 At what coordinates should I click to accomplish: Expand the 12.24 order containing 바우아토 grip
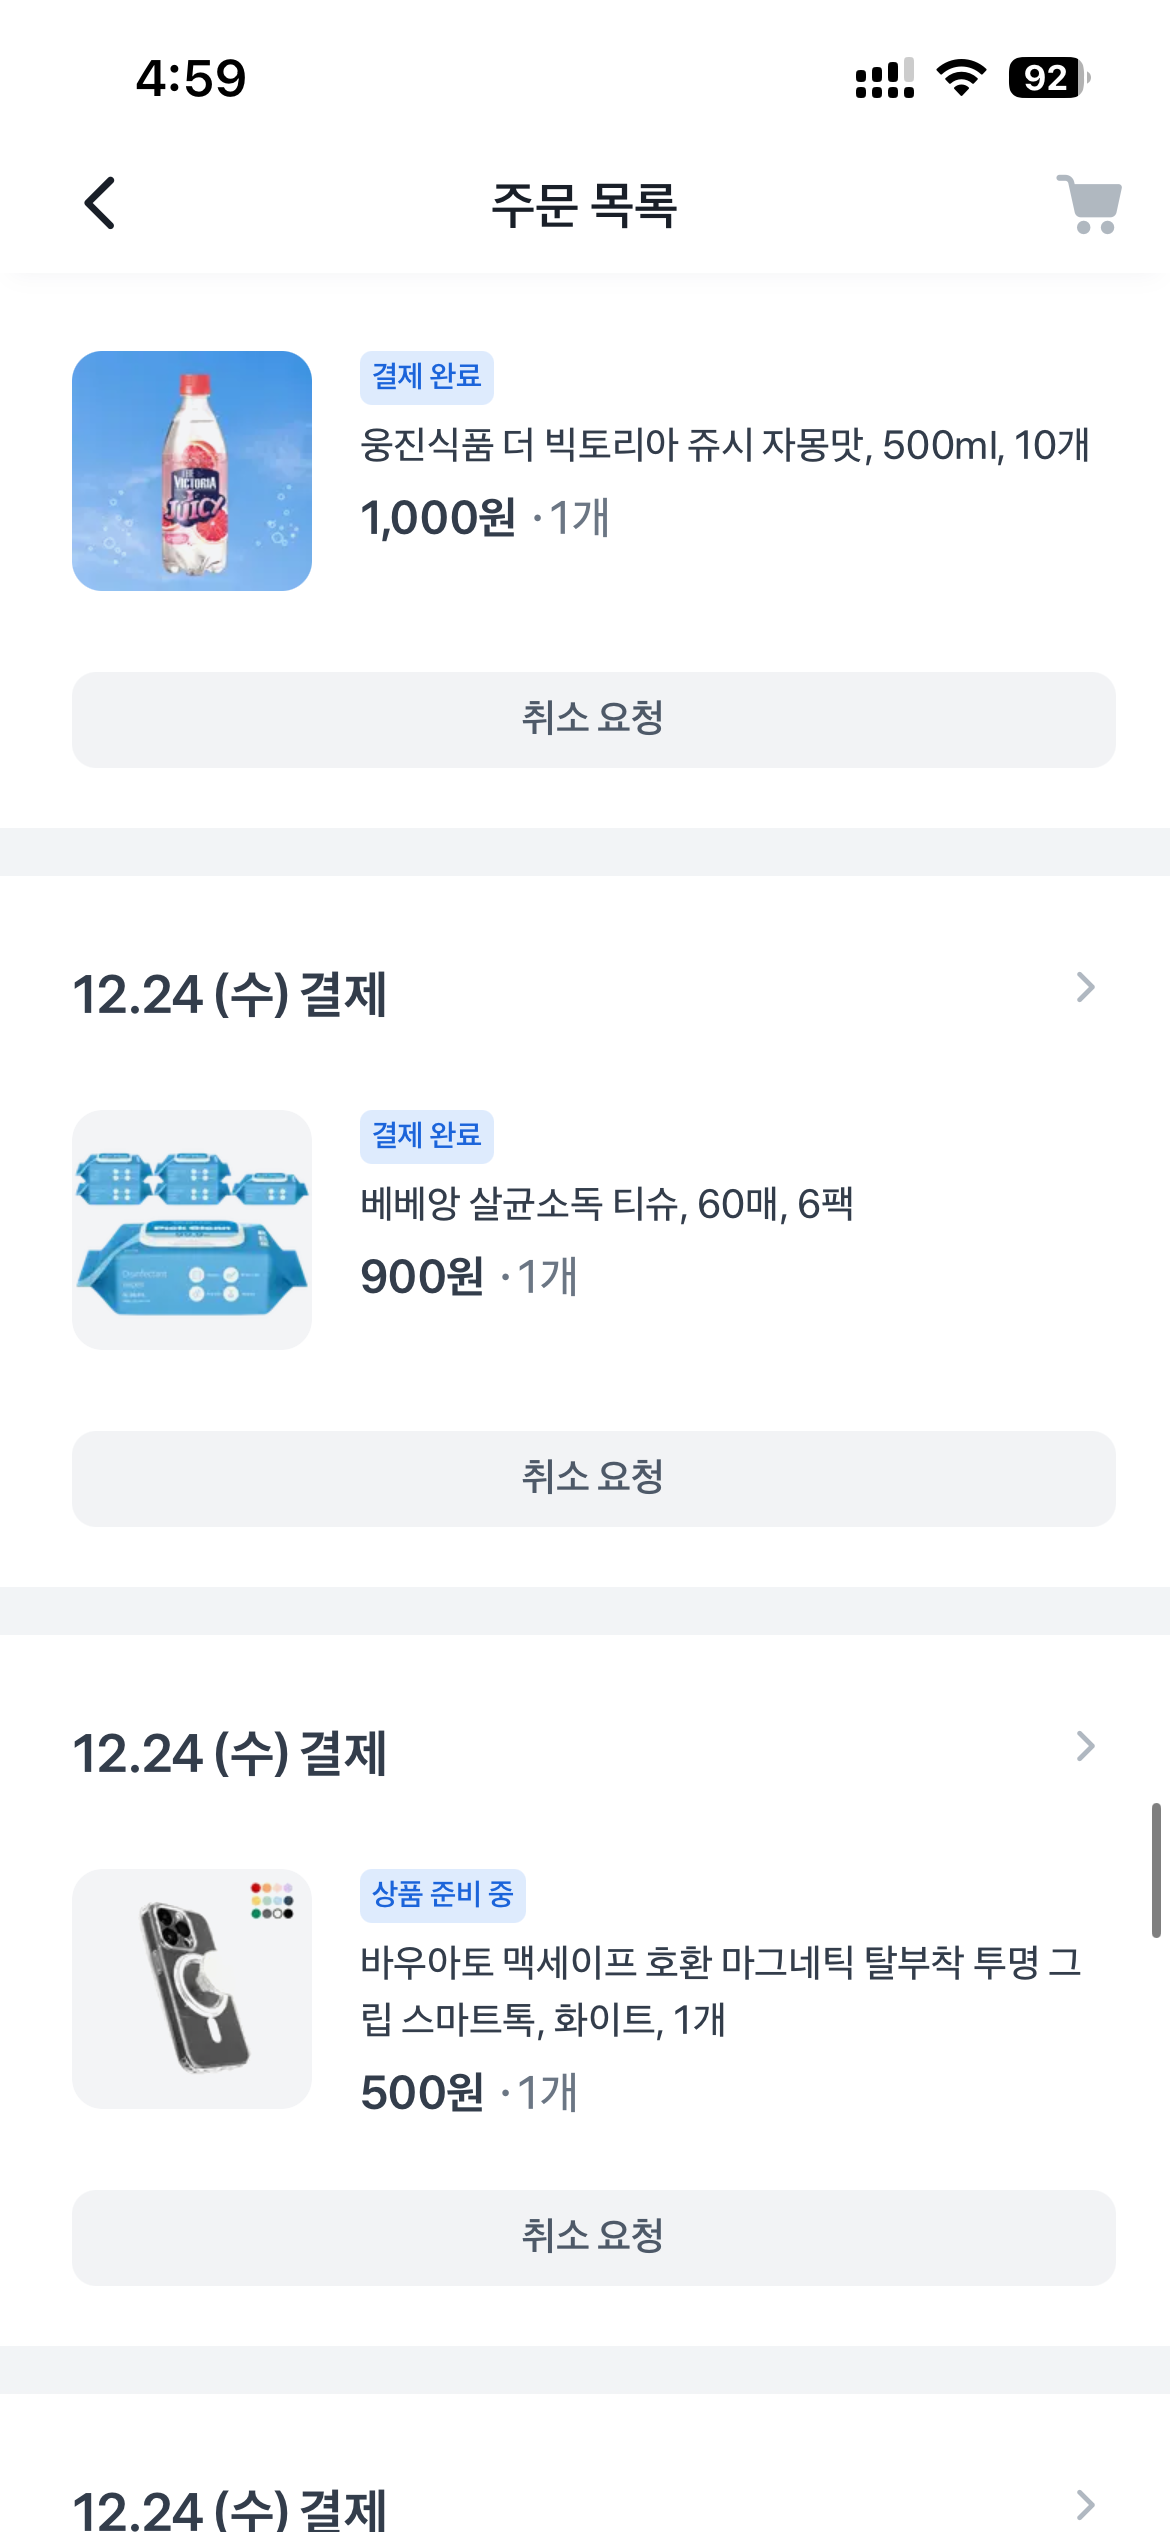pyautogui.click(x=1086, y=1747)
